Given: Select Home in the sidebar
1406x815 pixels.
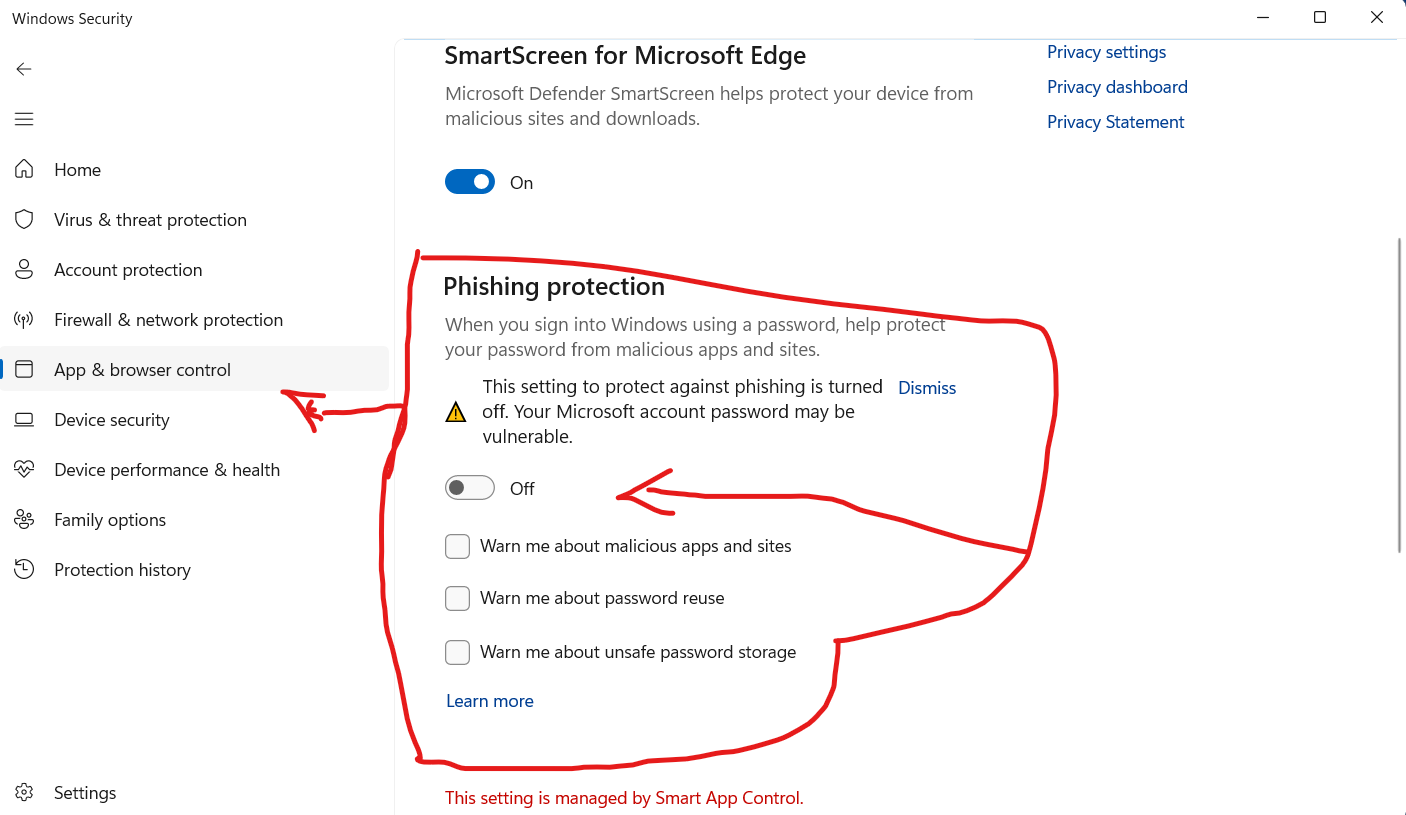Looking at the screenshot, I should pyautogui.click(x=77, y=169).
